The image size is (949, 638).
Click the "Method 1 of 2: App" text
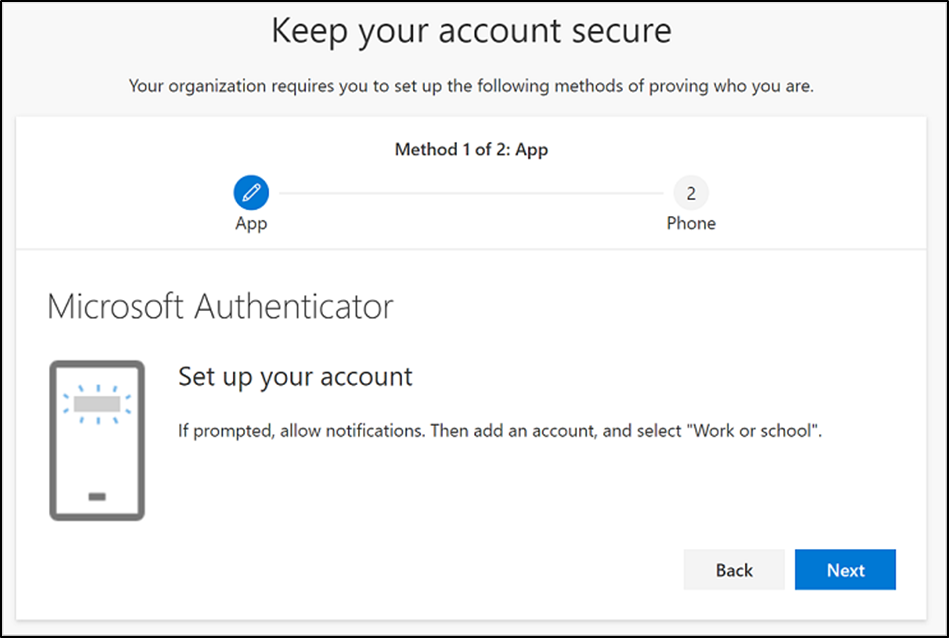471,150
